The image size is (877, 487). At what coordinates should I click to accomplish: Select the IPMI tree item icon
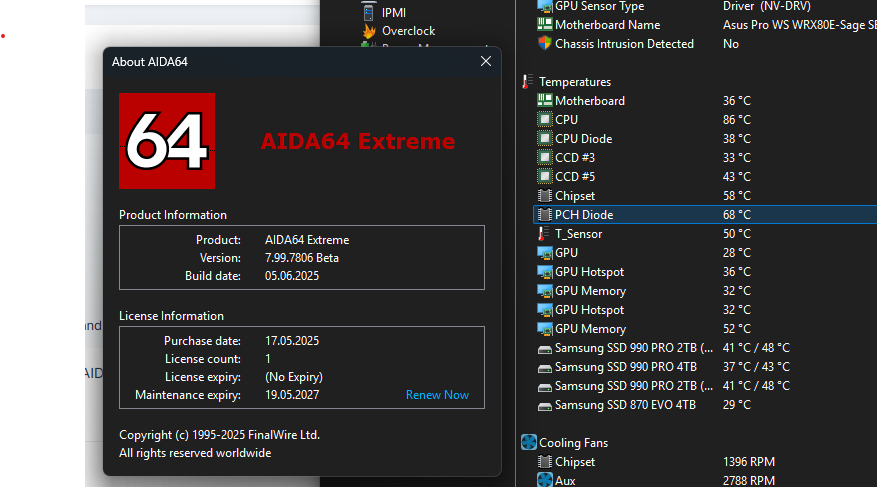[369, 12]
